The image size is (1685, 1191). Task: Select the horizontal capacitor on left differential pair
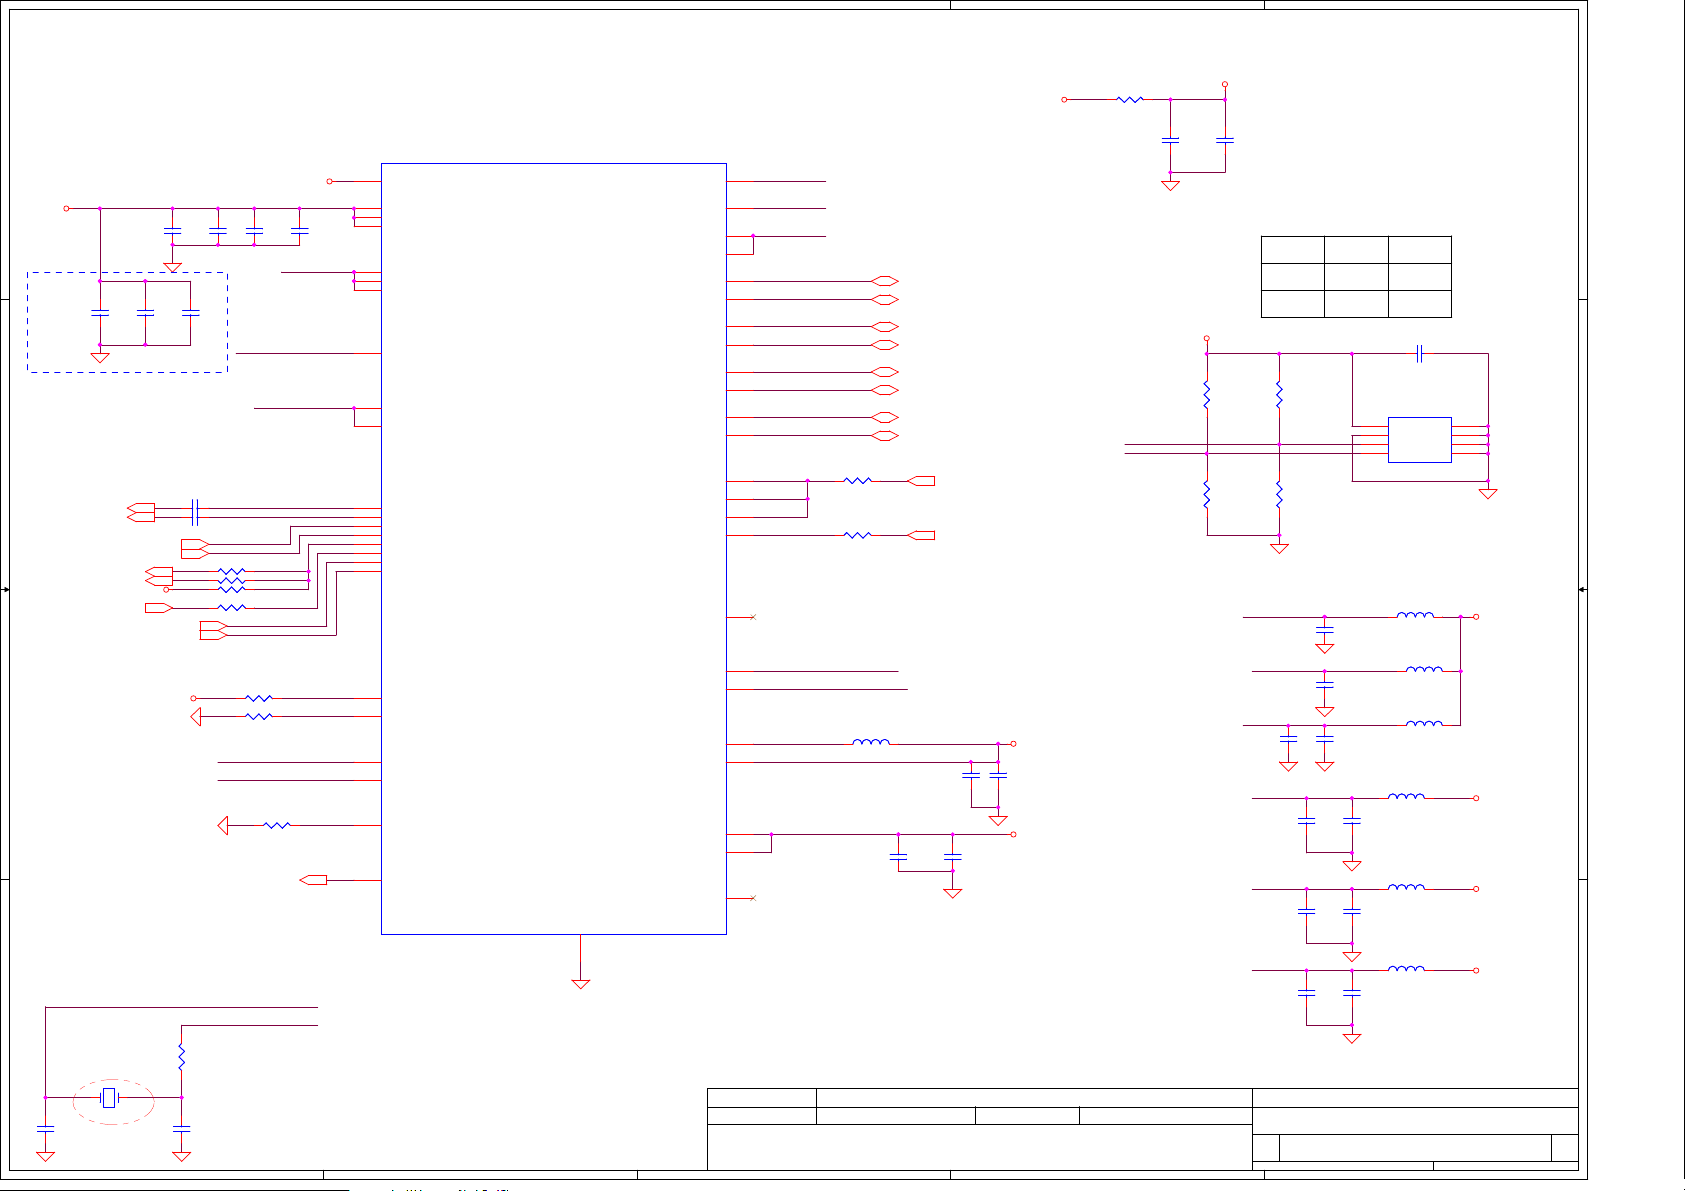click(x=195, y=512)
